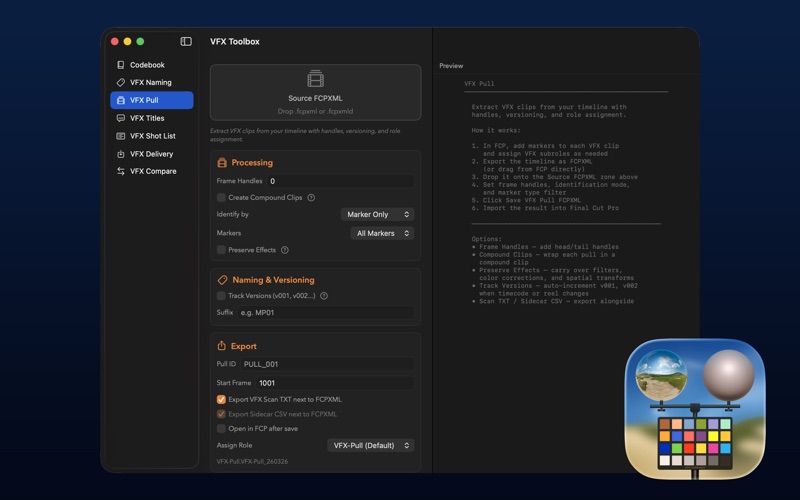Viewport: 800px width, 500px height.
Task: Switch to VFX Naming
Action: tap(152, 82)
